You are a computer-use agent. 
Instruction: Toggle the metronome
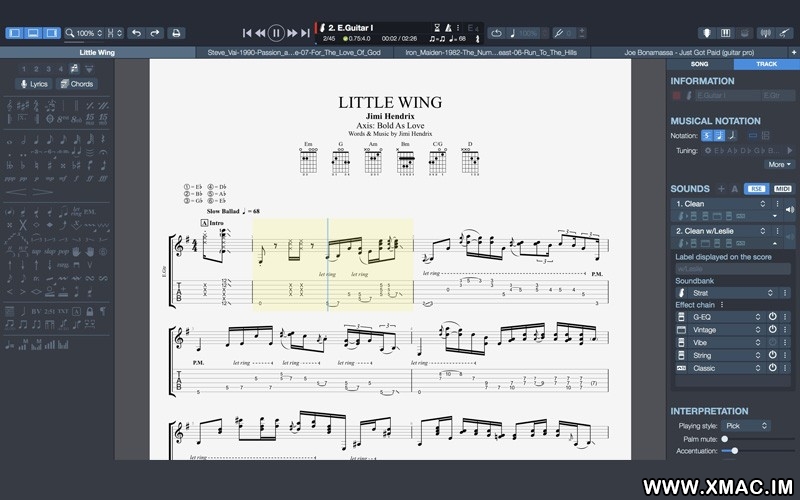pos(448,28)
